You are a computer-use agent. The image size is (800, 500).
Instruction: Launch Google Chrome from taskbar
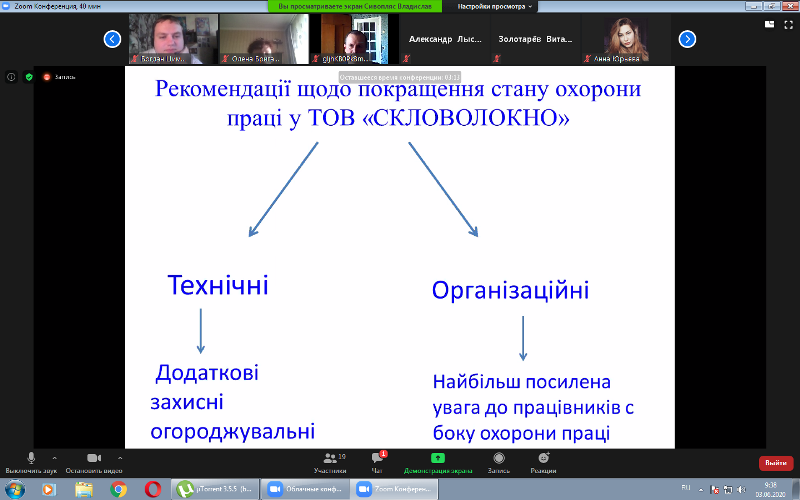pyautogui.click(x=118, y=489)
